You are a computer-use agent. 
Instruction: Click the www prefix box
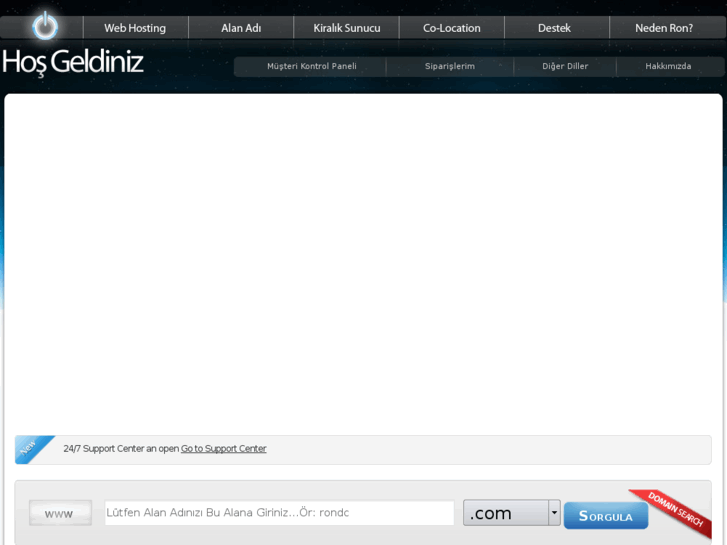click(60, 513)
